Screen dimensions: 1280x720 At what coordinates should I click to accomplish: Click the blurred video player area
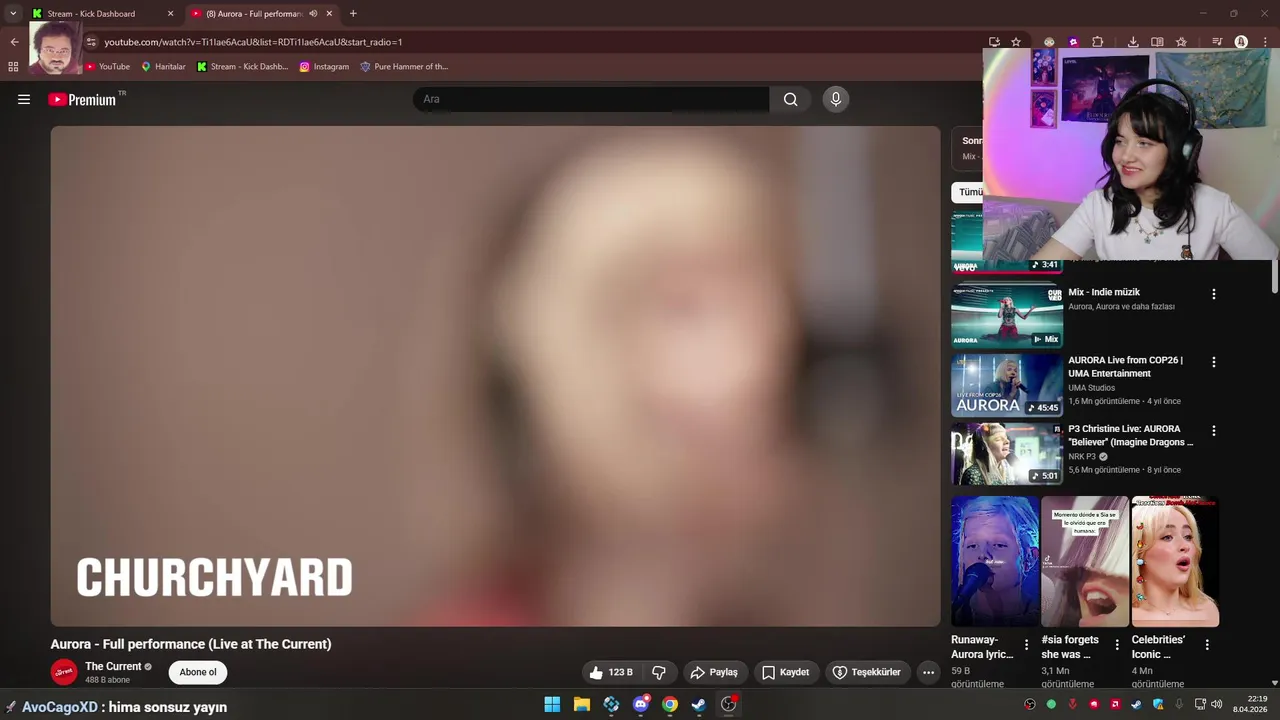495,376
